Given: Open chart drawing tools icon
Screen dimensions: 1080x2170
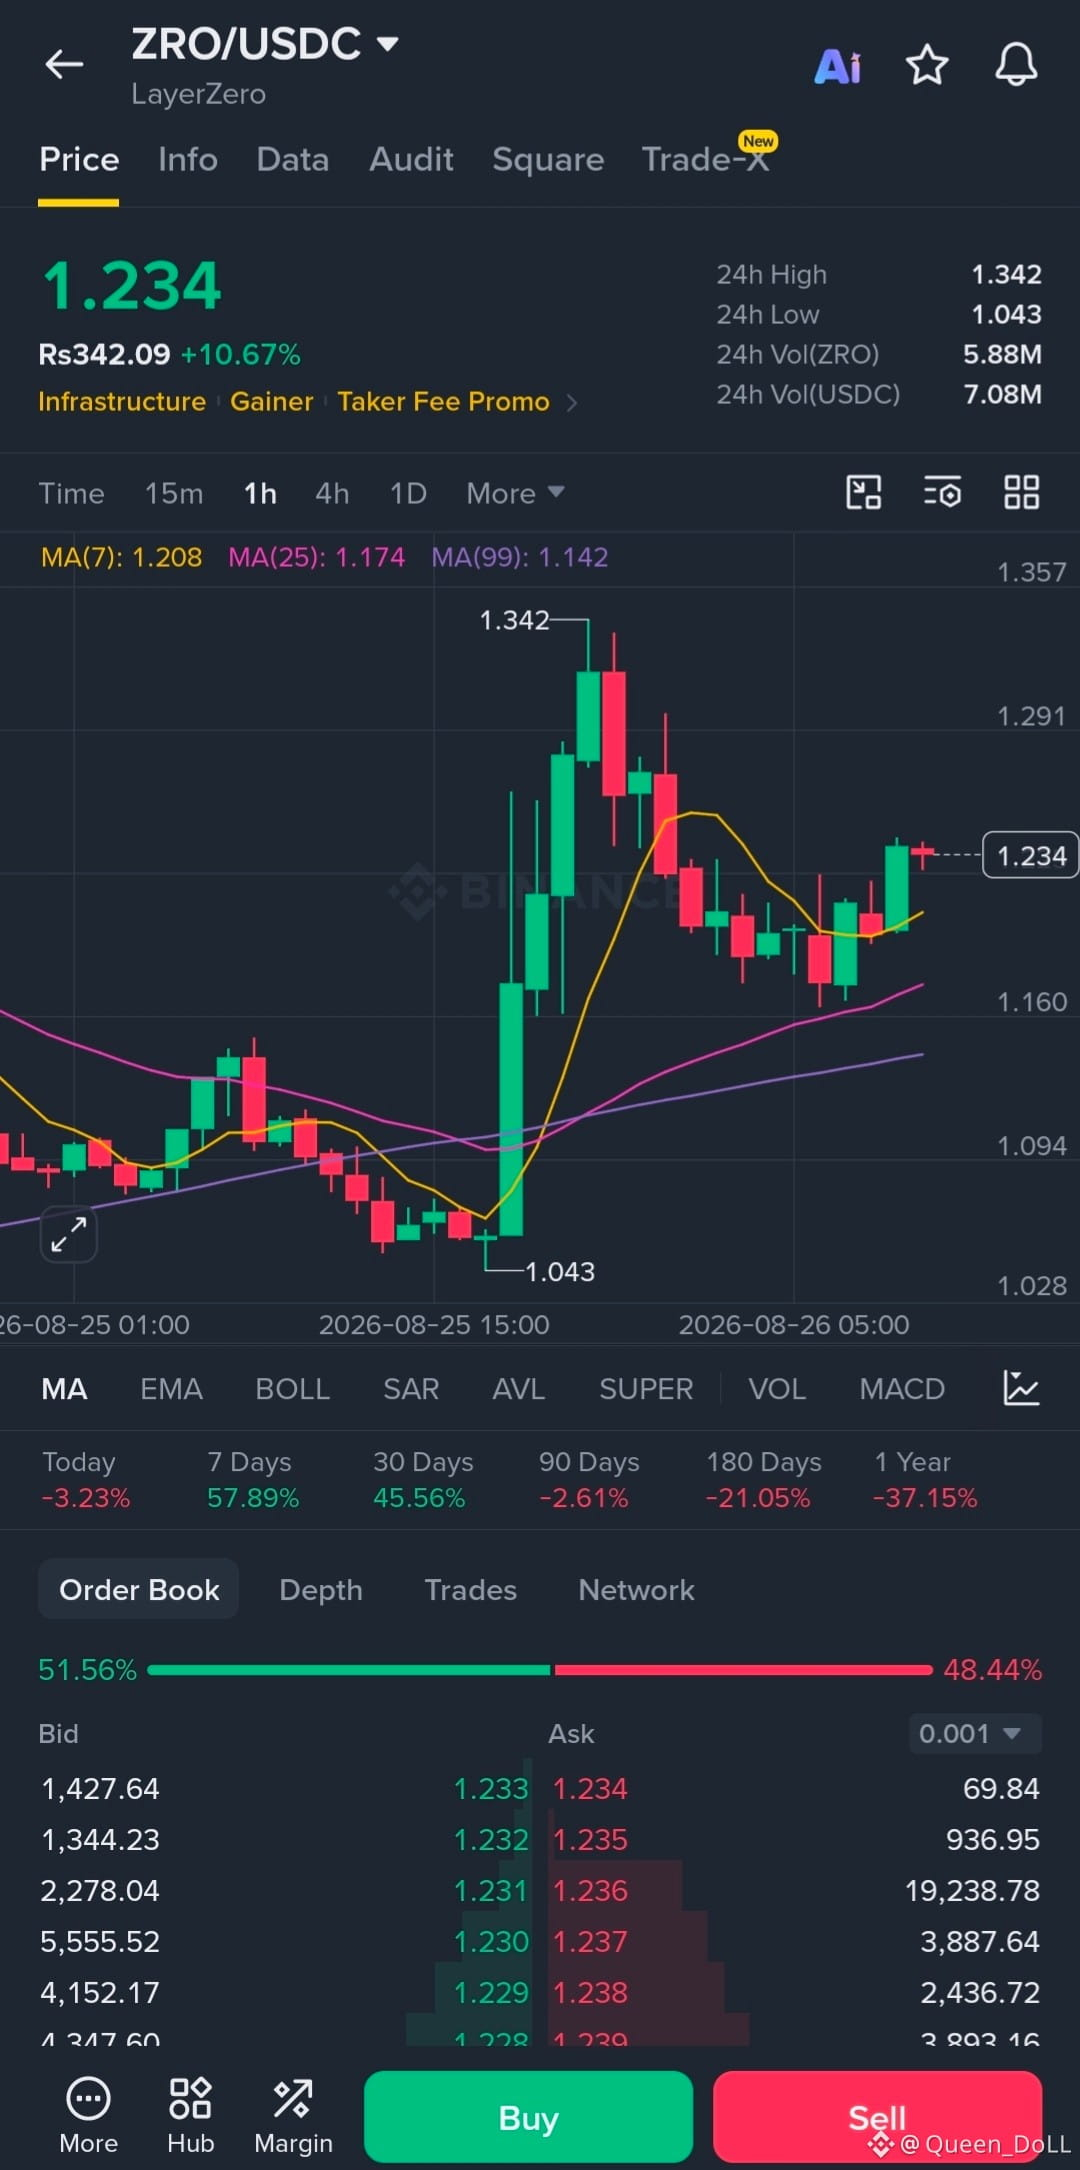Looking at the screenshot, I should tap(864, 493).
